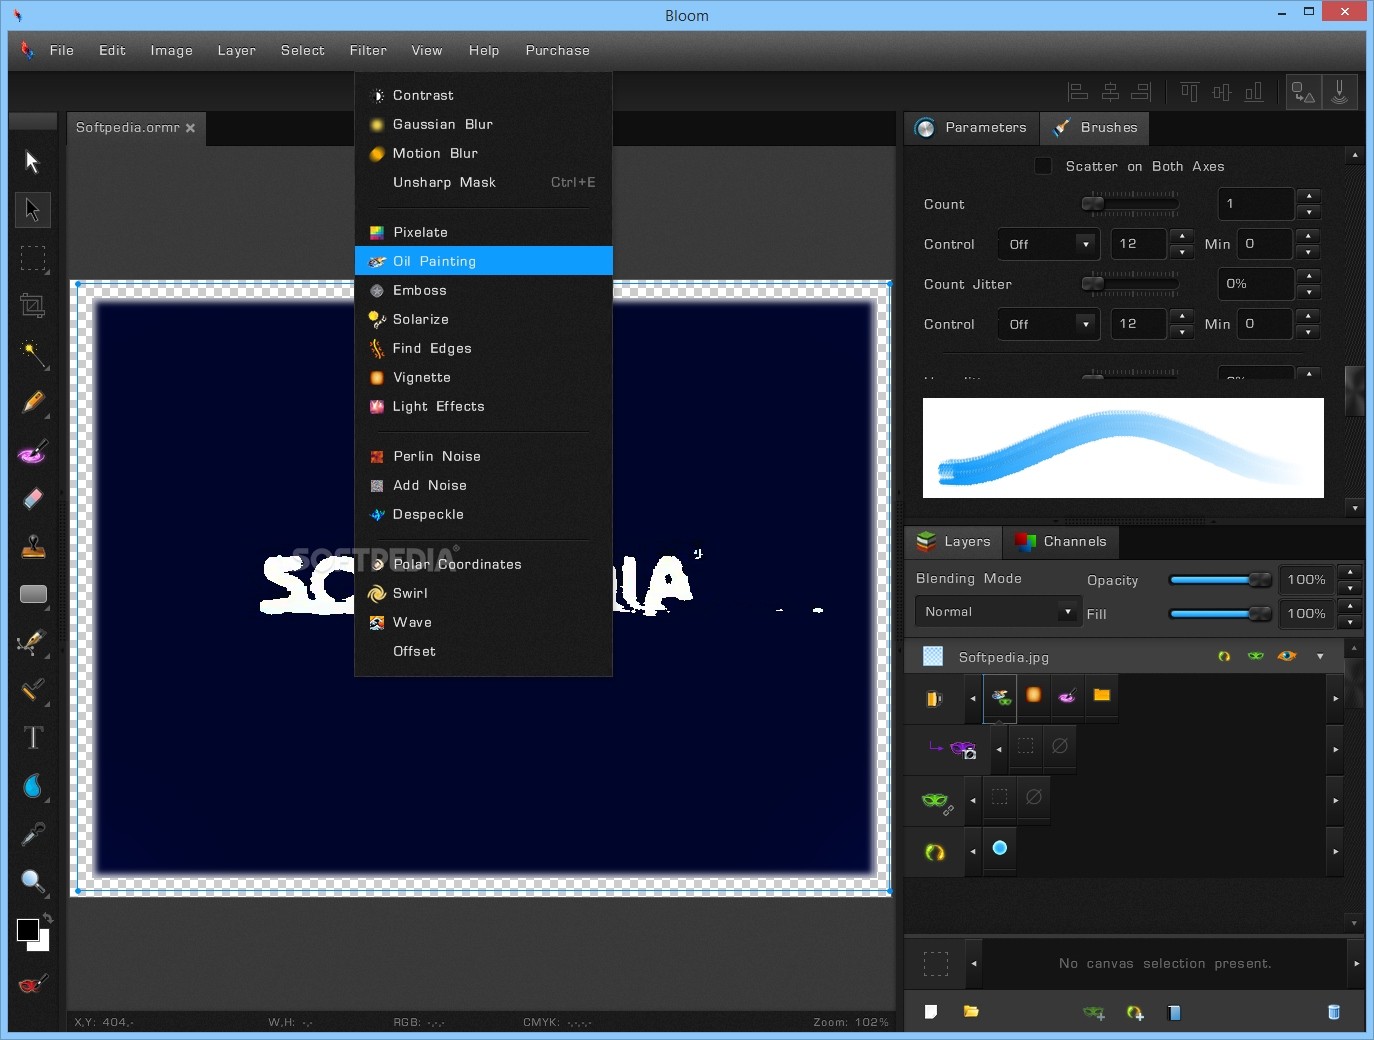The image size is (1374, 1040).
Task: Switch to the Brushes tab
Action: pyautogui.click(x=1095, y=128)
